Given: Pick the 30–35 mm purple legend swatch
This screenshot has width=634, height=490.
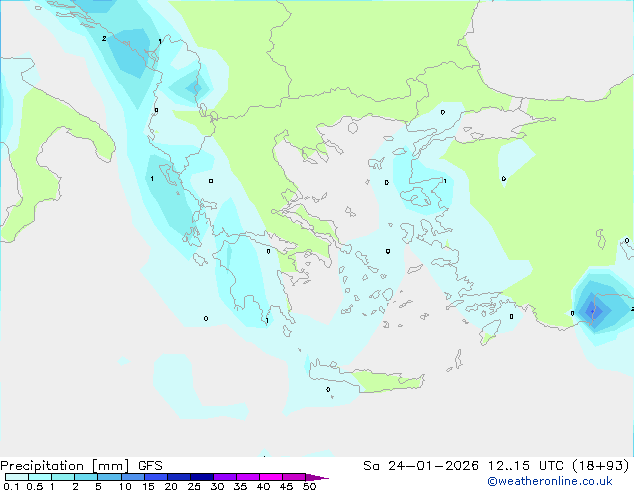Looking at the screenshot, I should pyautogui.click(x=224, y=477).
